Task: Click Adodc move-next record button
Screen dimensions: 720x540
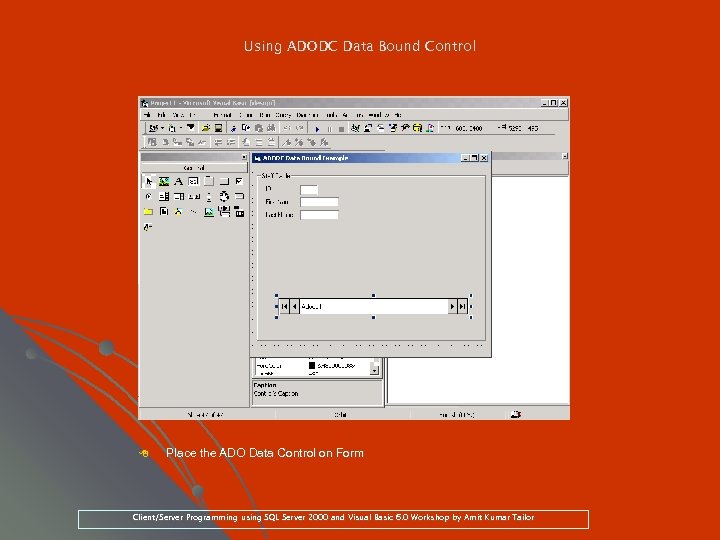Action: 452,306
